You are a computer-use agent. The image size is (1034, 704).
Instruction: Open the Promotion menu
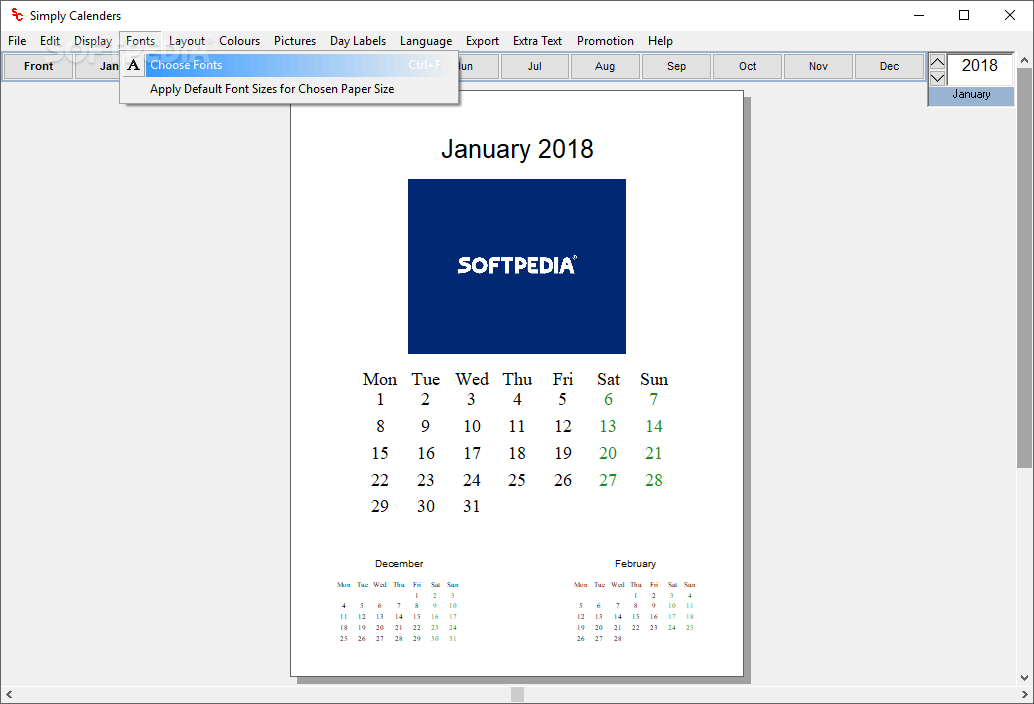tap(605, 41)
